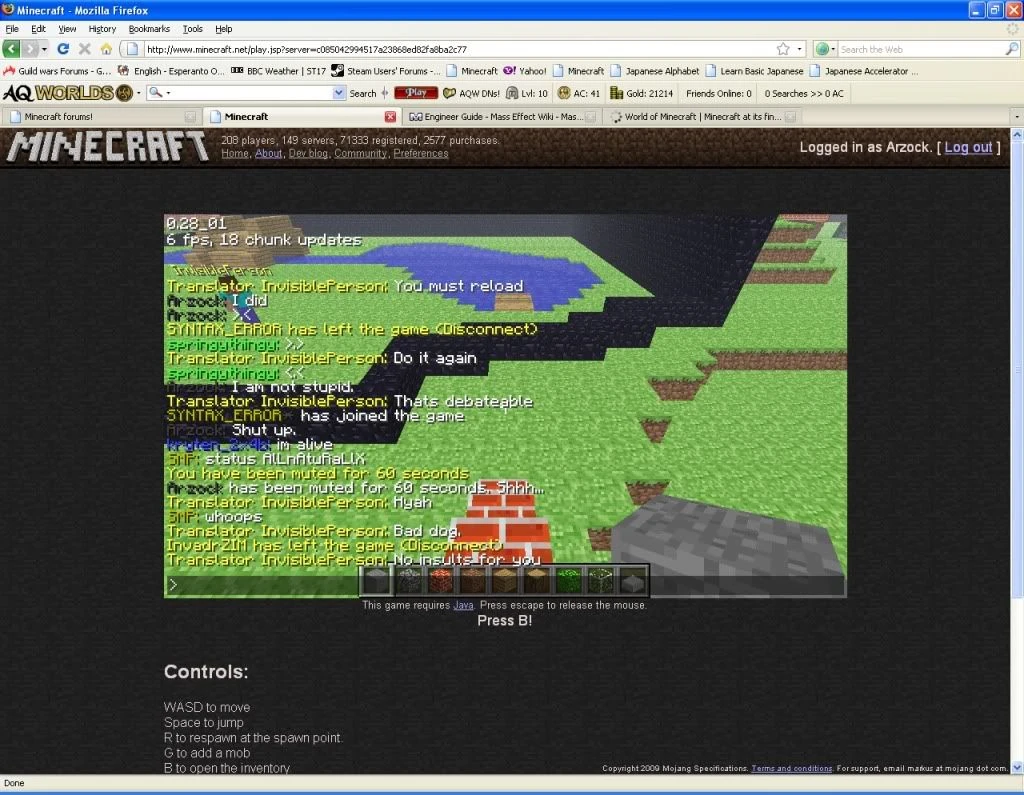Select the leaves block in the hotbar
Viewport: 1024px width, 795px height.
[569, 580]
